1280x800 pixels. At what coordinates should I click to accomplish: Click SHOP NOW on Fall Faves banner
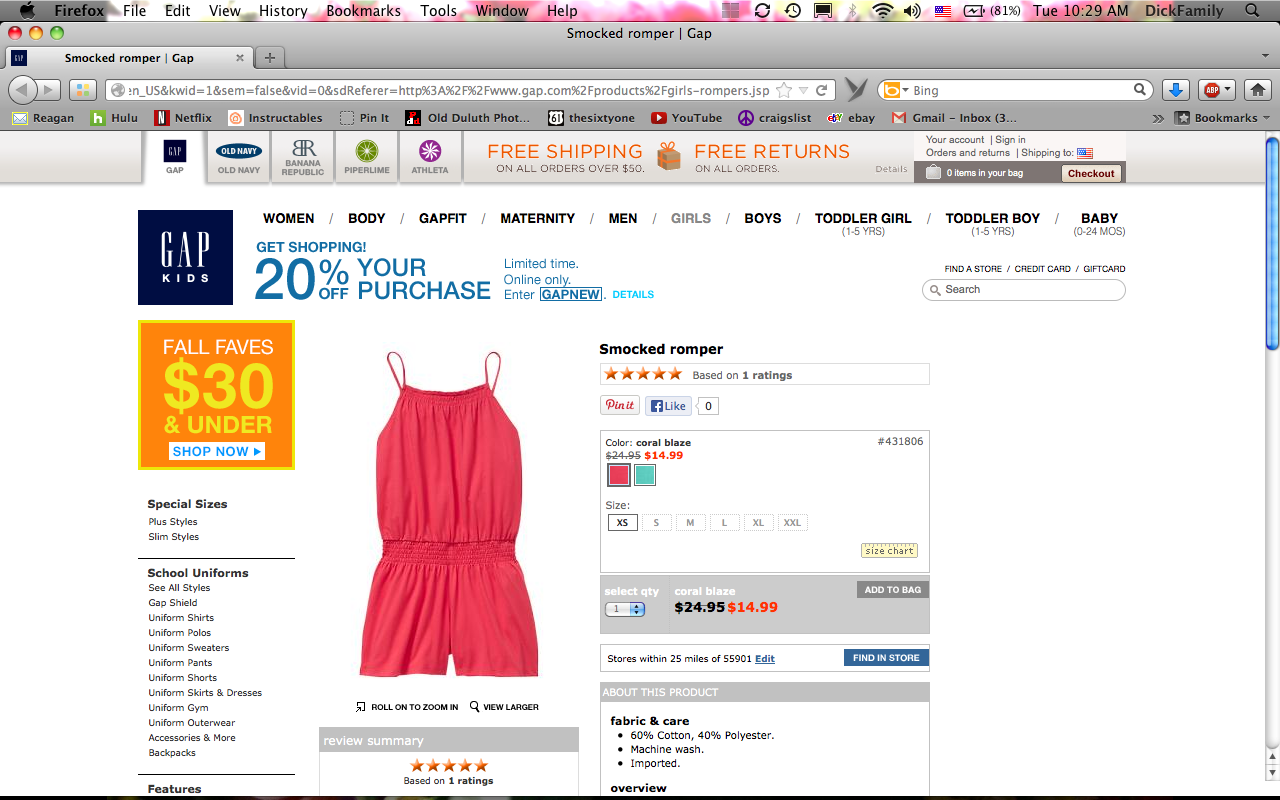pyautogui.click(x=217, y=451)
